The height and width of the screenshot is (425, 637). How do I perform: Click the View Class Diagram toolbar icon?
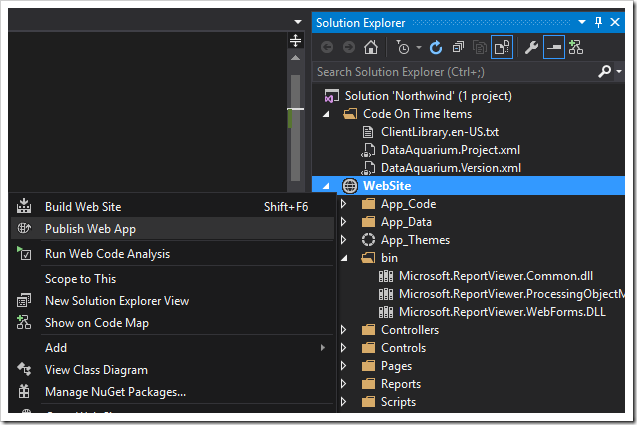coord(576,47)
